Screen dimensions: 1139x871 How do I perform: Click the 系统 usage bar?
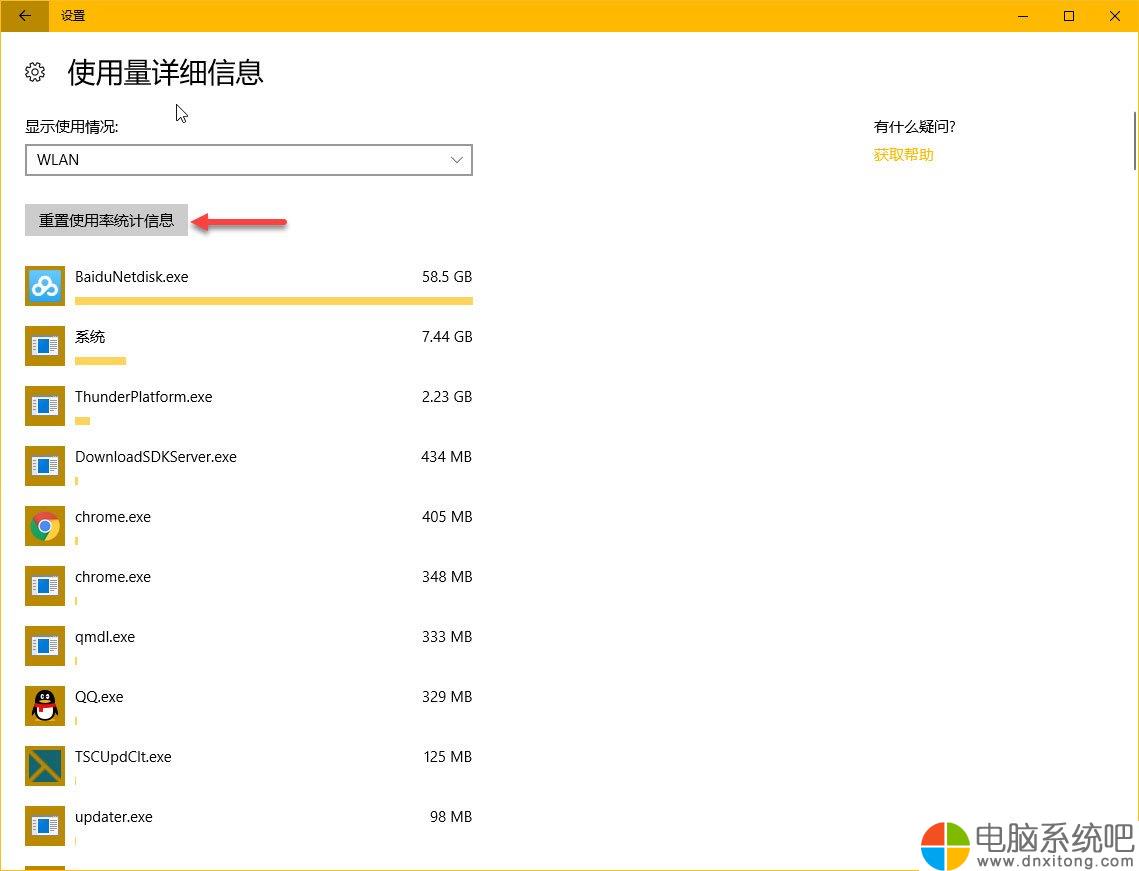[x=100, y=361]
